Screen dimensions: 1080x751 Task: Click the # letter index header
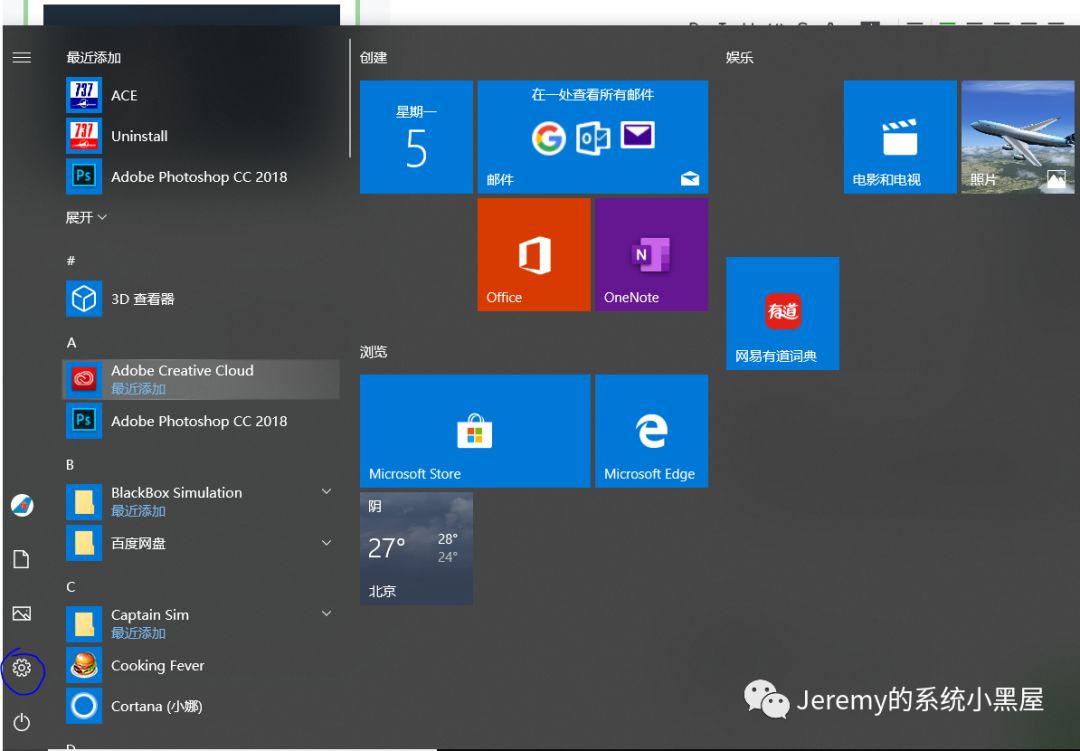70,260
